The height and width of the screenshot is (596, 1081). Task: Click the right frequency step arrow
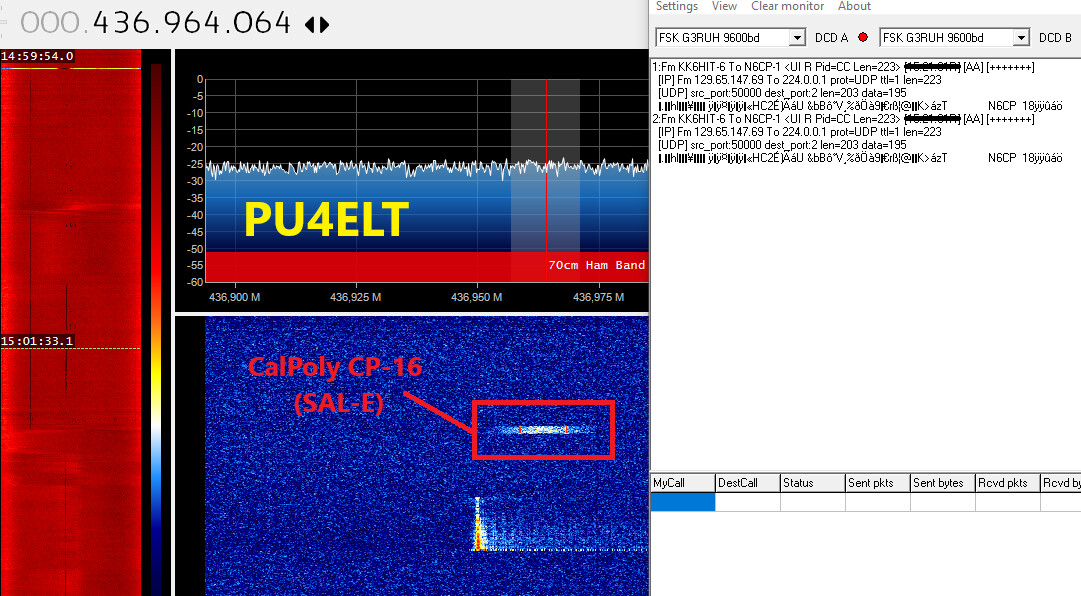point(324,24)
